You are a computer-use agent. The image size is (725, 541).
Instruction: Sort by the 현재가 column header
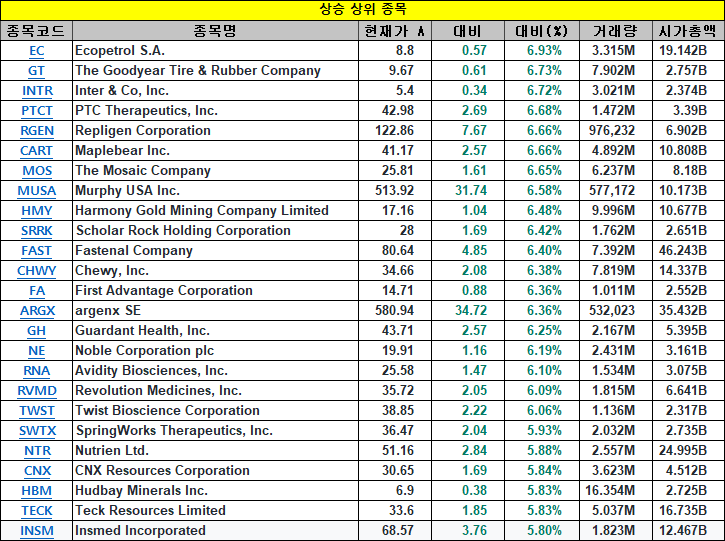click(x=395, y=31)
